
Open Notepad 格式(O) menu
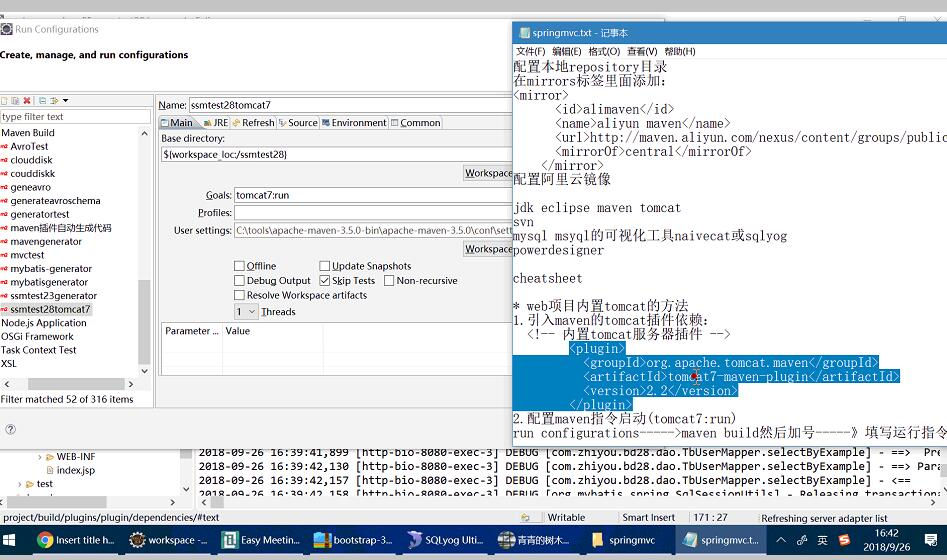pyautogui.click(x=604, y=51)
